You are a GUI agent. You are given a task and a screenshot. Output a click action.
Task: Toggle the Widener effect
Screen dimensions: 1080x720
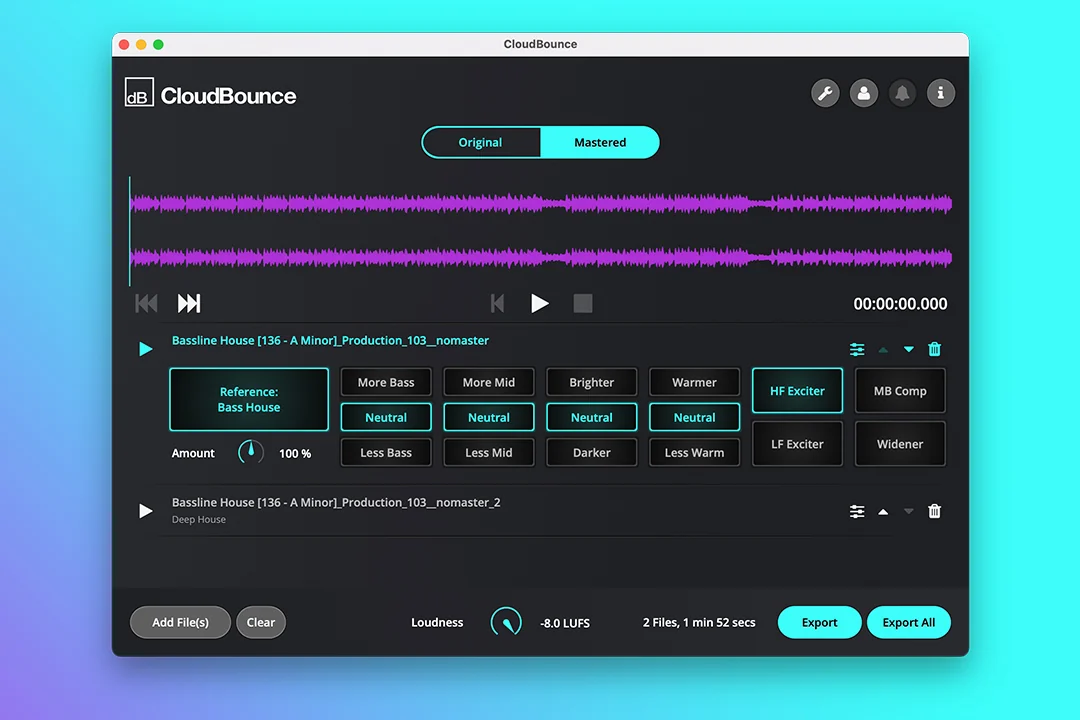click(900, 444)
